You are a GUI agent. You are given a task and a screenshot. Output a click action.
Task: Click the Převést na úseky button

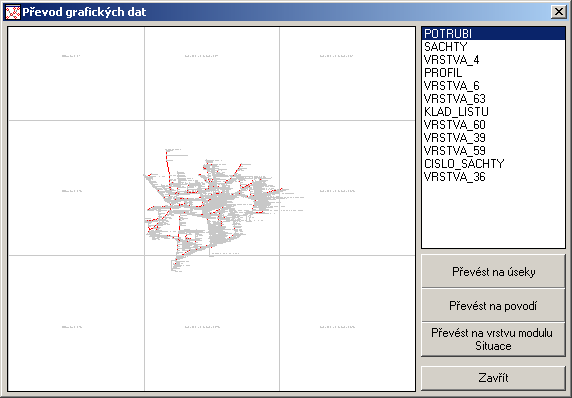tap(493, 271)
